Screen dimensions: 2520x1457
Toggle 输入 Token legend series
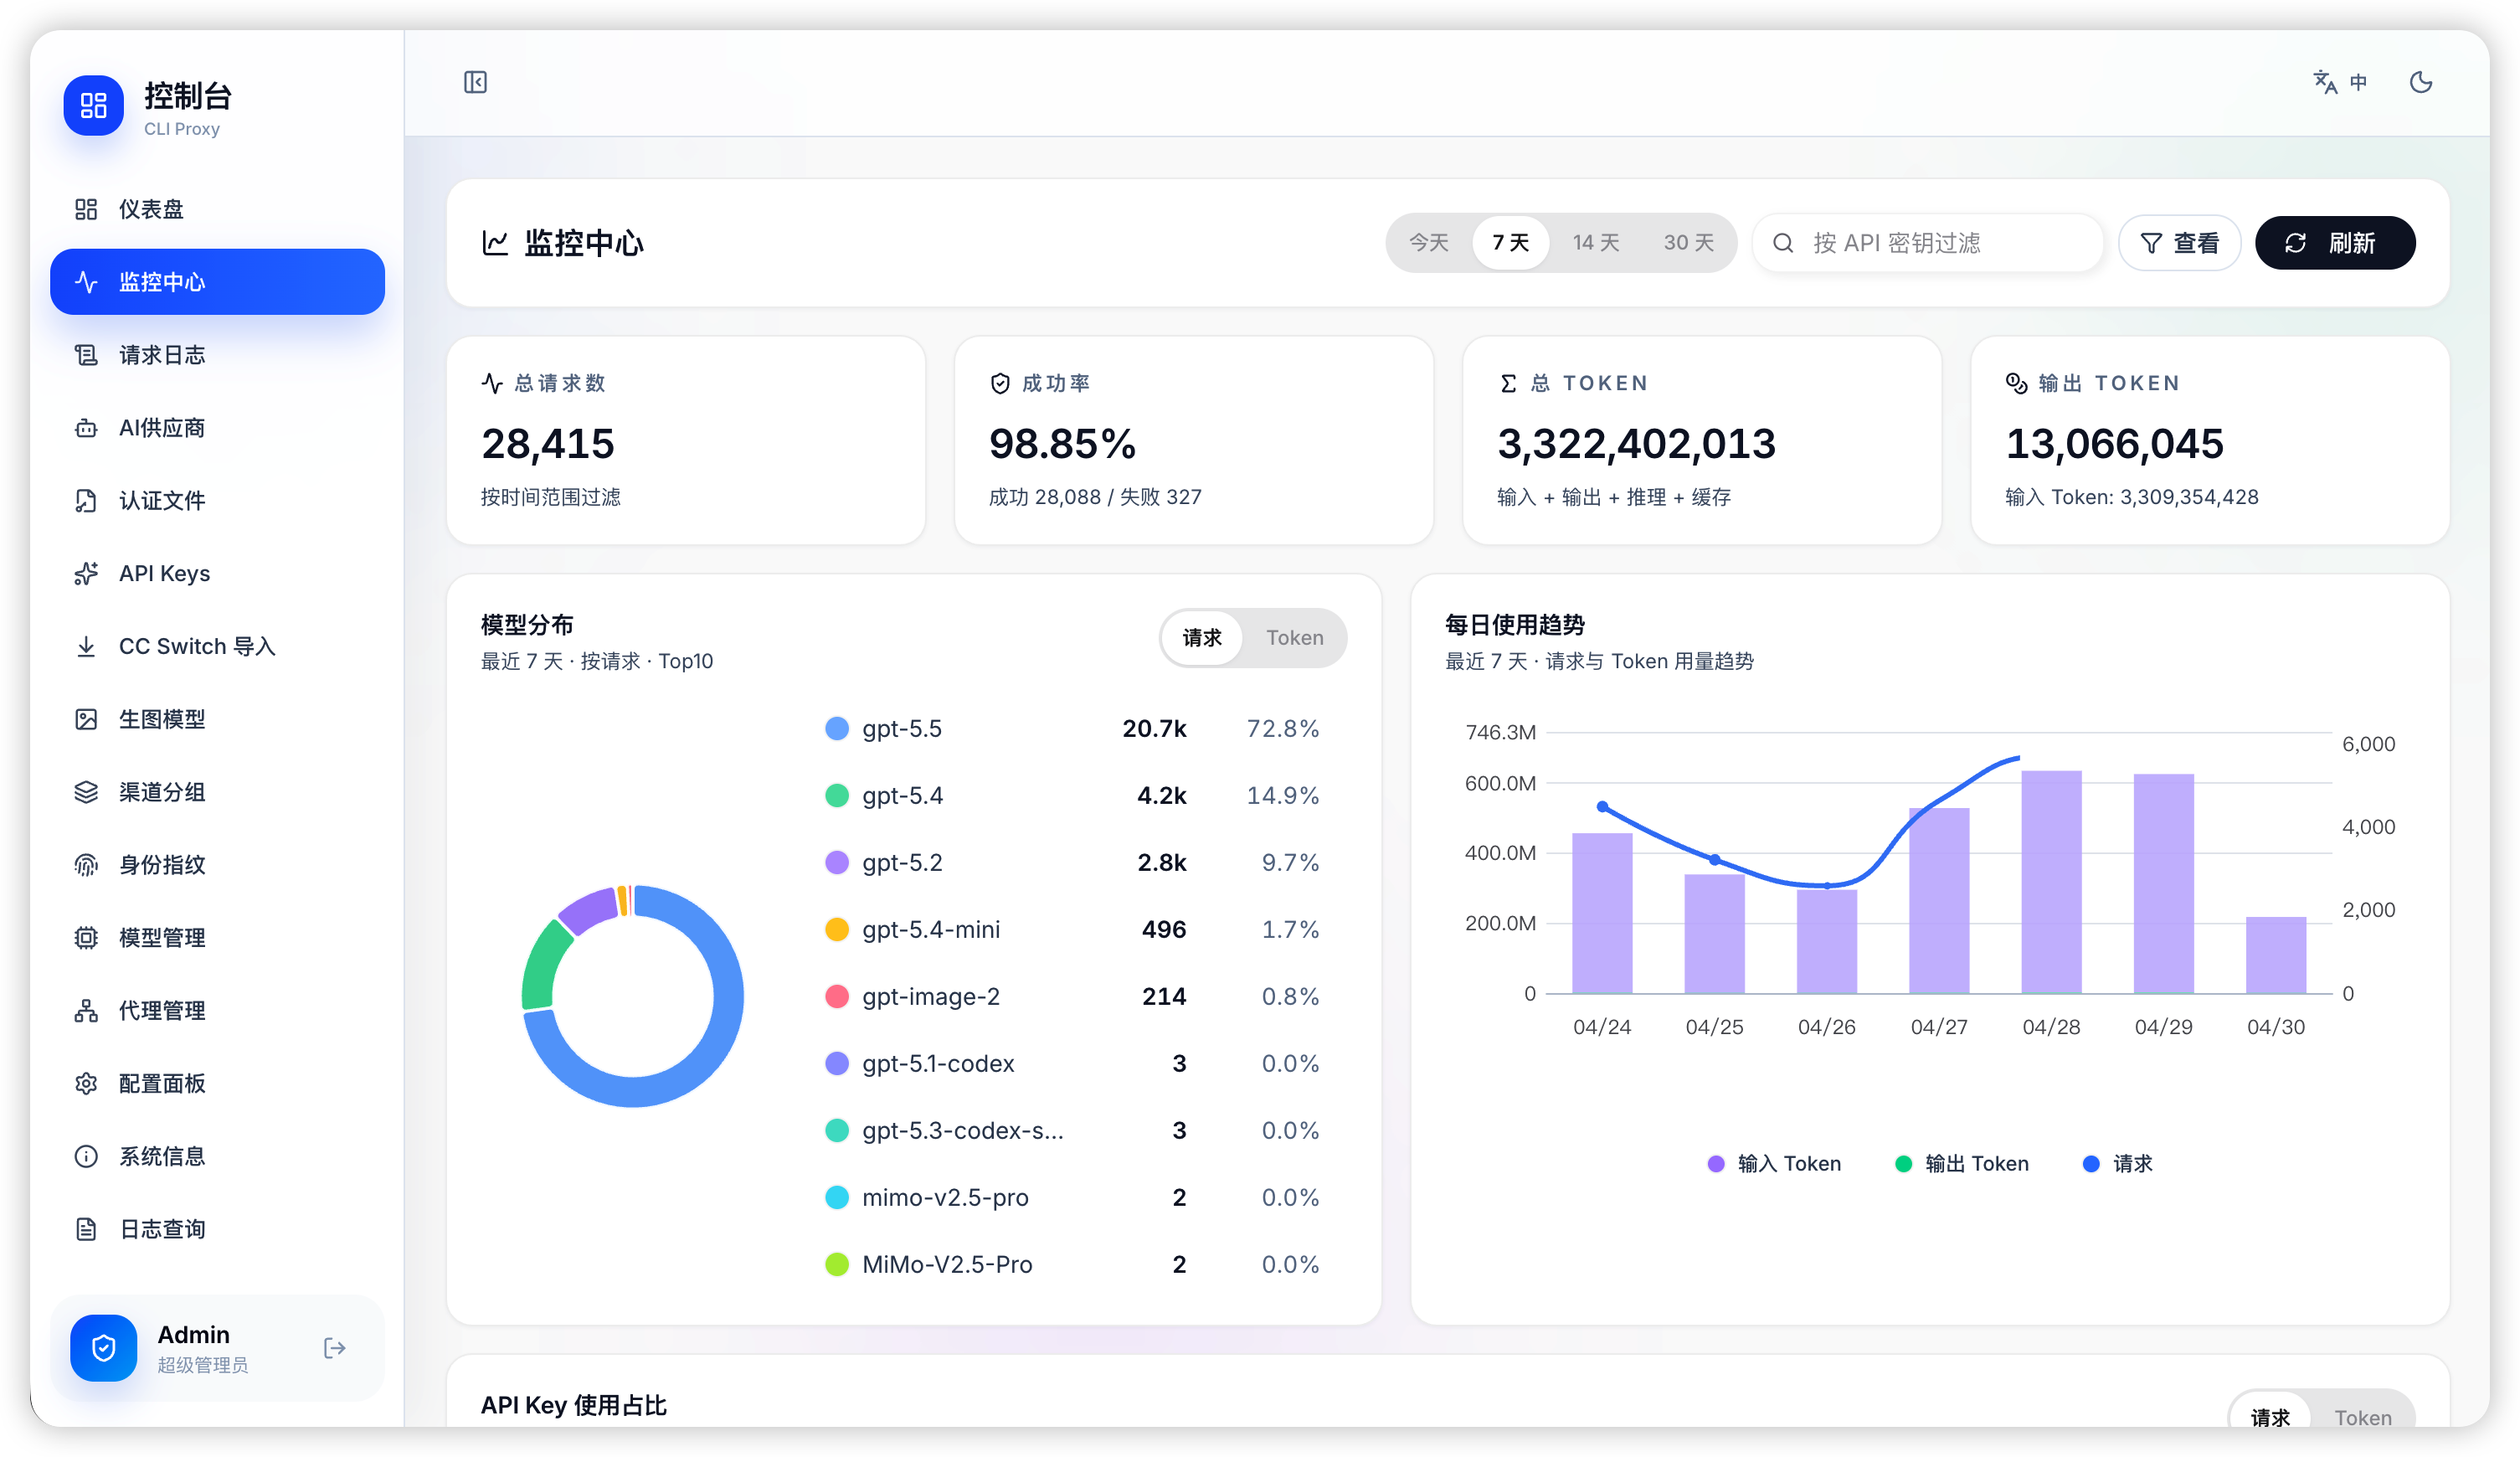click(1774, 1164)
